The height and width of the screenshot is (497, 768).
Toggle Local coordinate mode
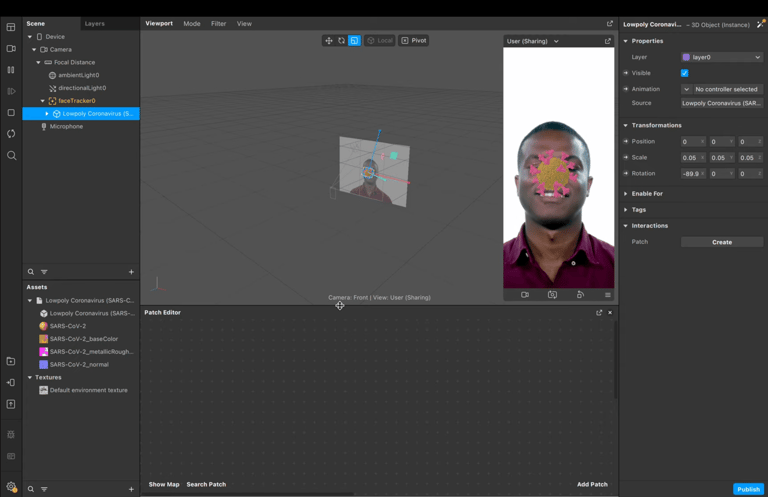[x=380, y=41]
